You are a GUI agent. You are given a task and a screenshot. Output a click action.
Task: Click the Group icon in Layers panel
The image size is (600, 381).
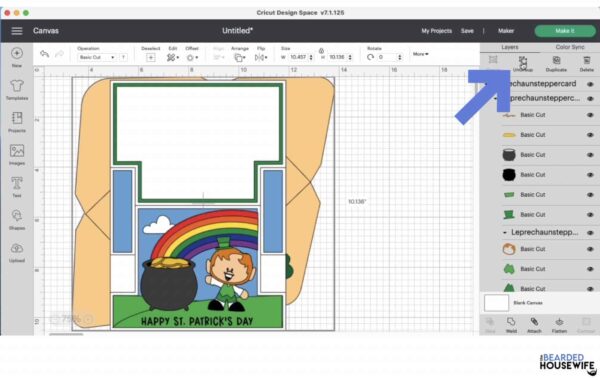point(493,60)
